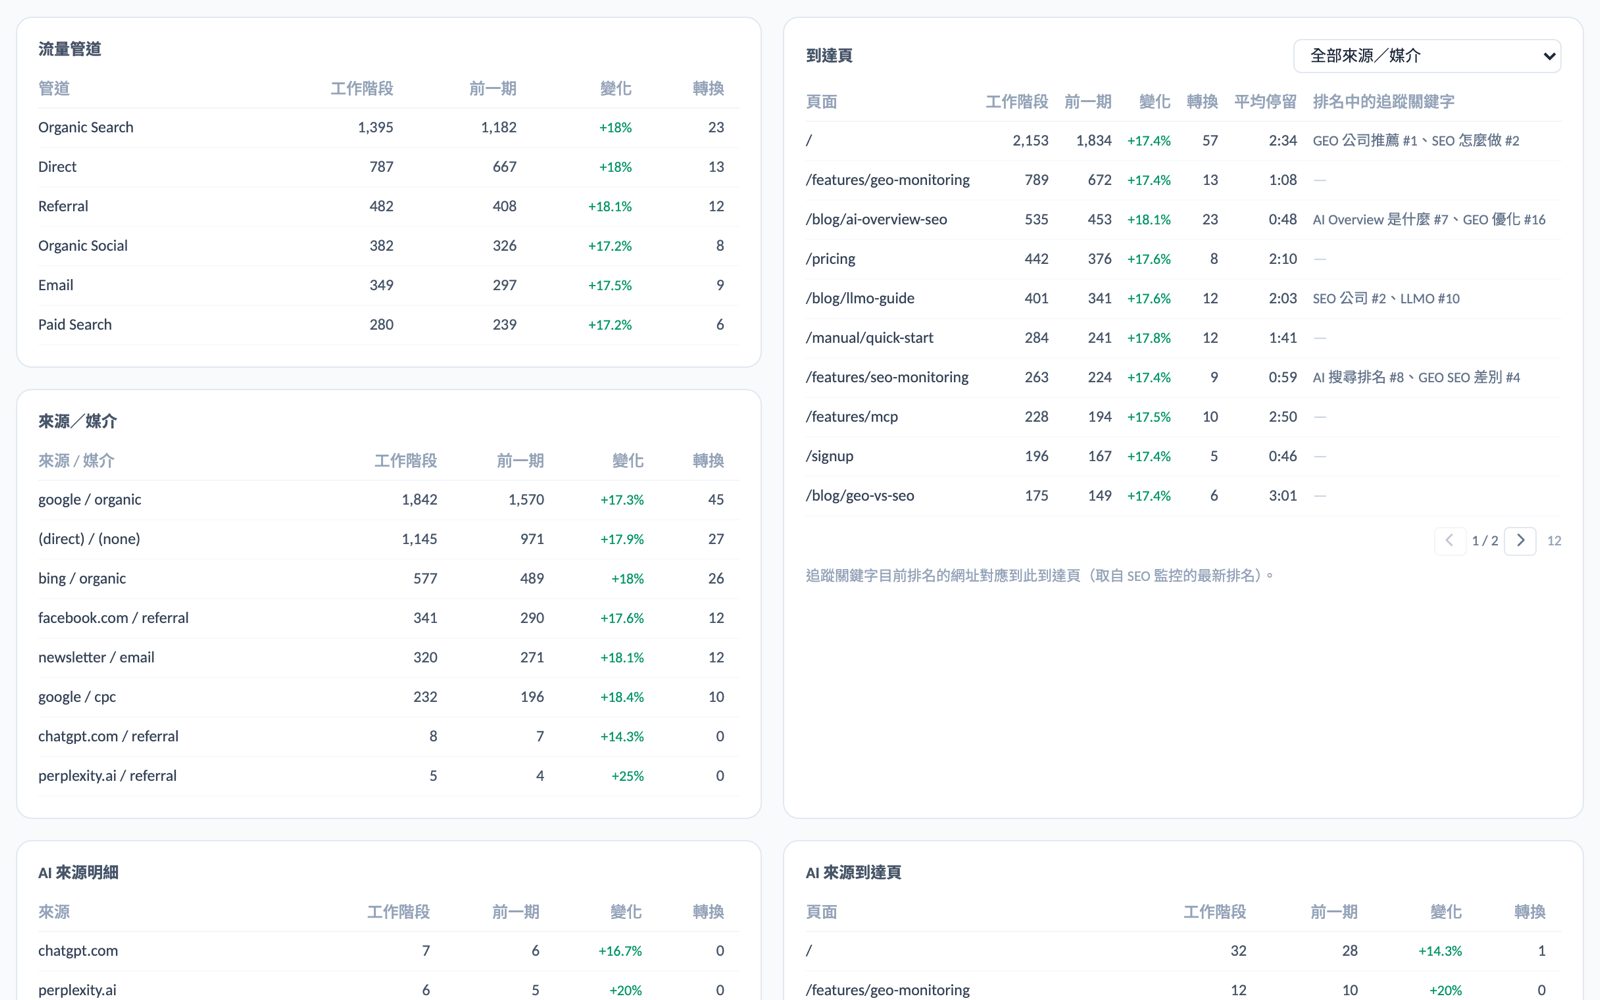Click the 1 / 2 page indicator

[1485, 541]
